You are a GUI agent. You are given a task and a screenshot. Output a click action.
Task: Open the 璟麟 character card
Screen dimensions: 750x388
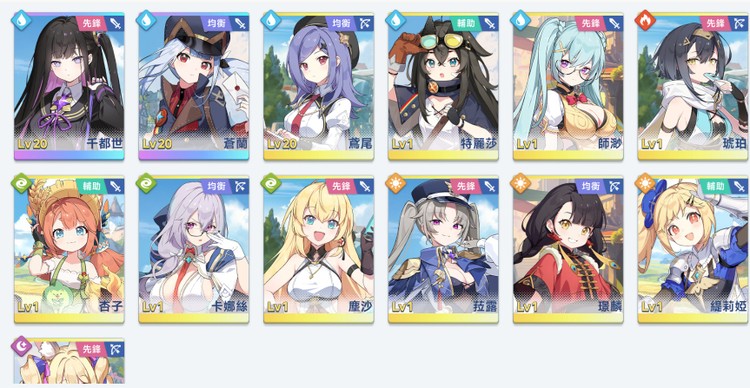pyautogui.click(x=568, y=249)
